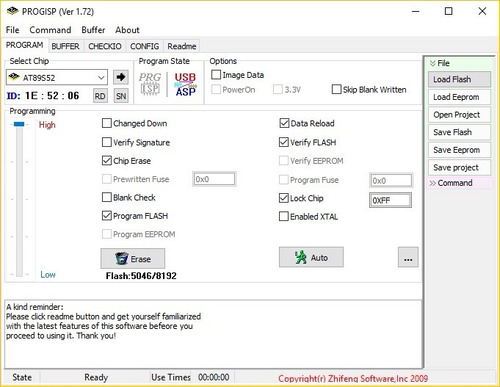Click the ellipsis button next to Auto
Screen dimensions: 500x387
[x=408, y=257]
